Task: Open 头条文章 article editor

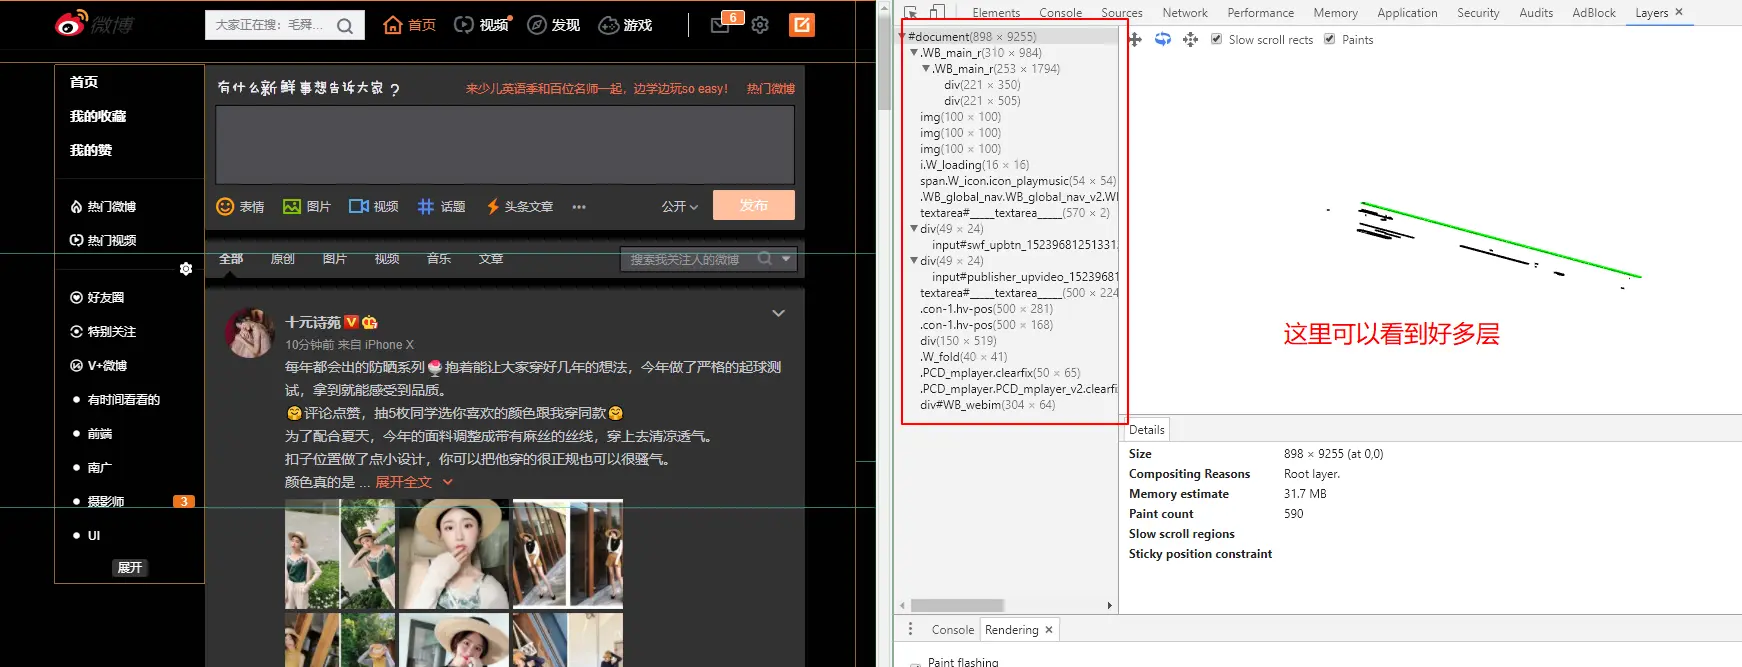Action: 519,206
